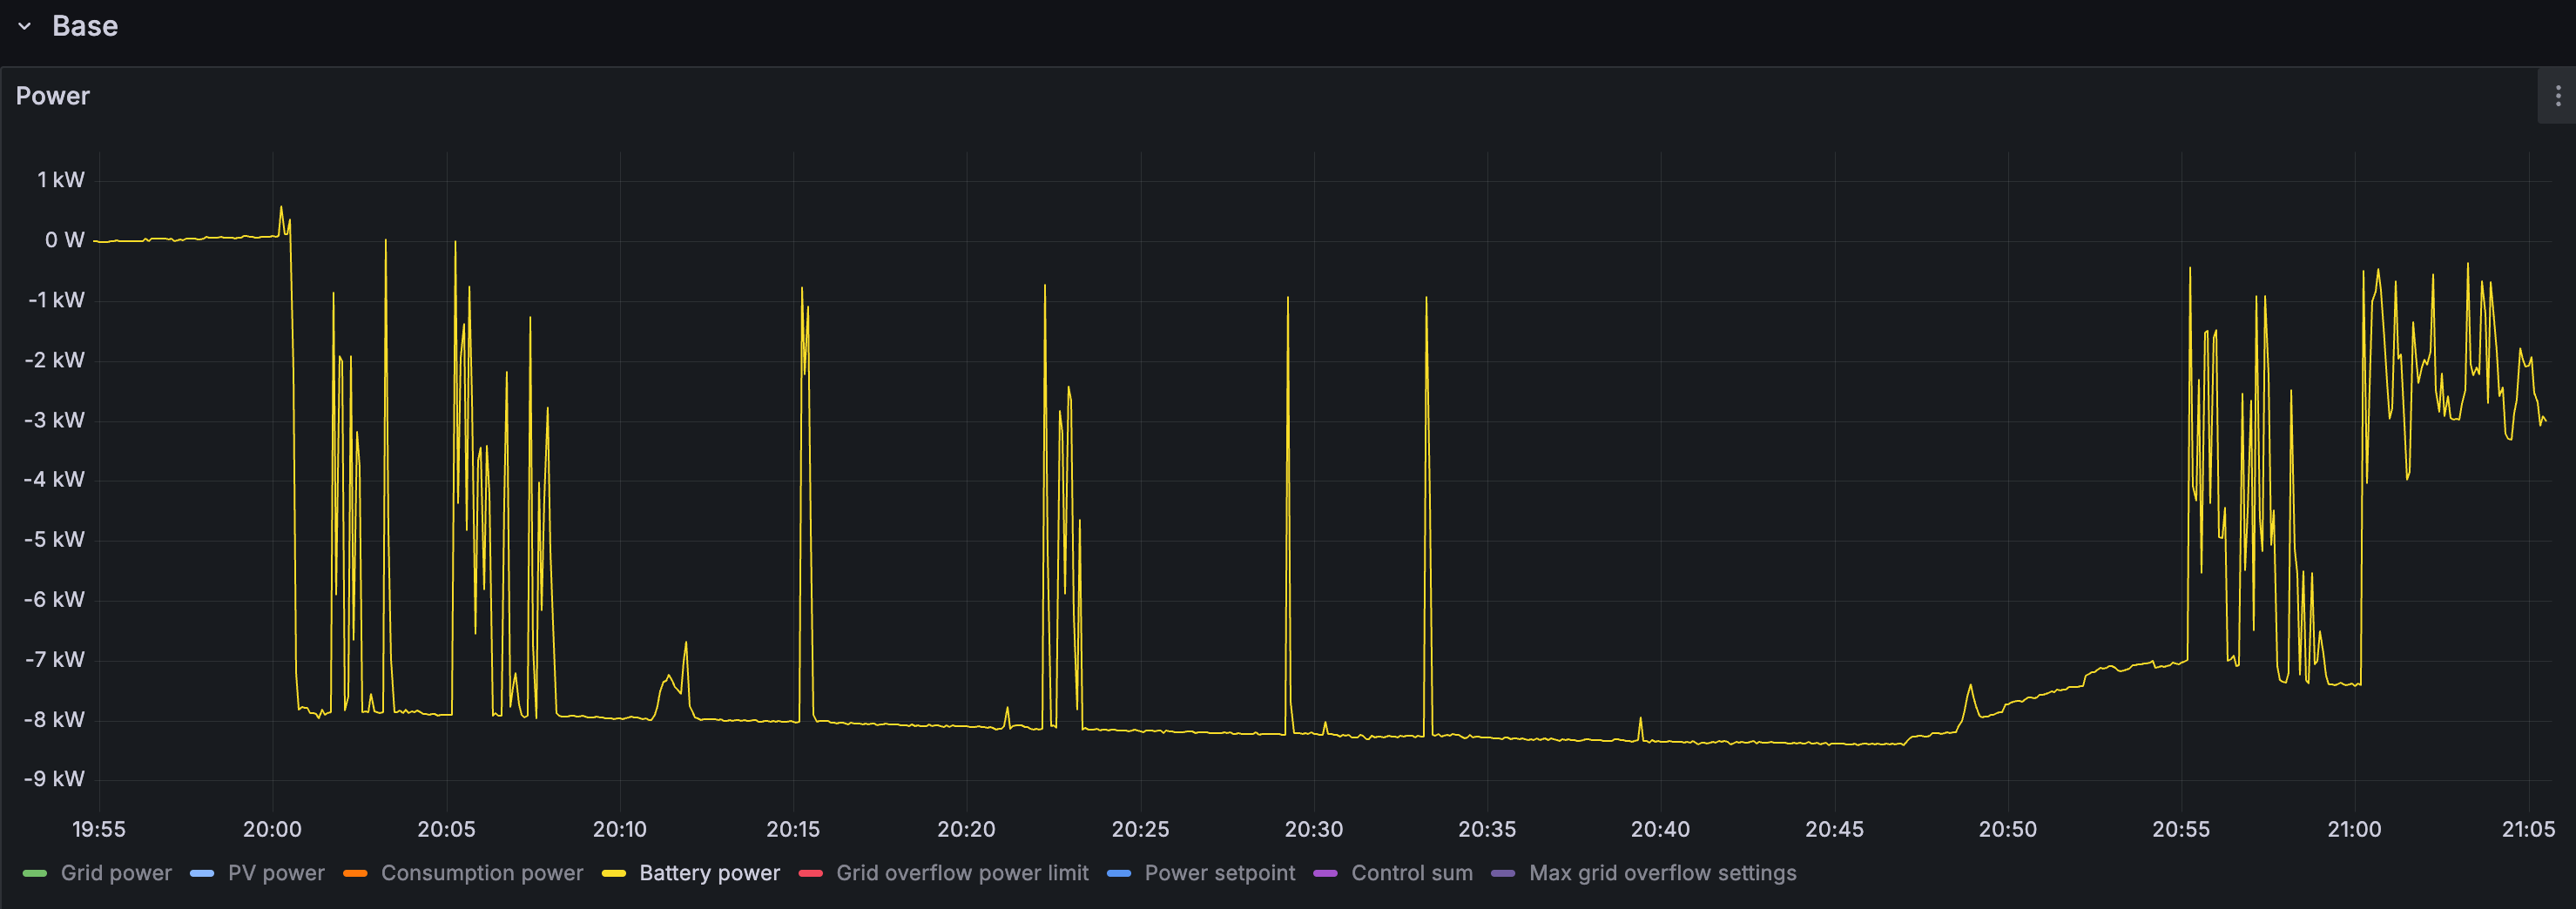Open the Power panel three-dot menu

[2558, 96]
